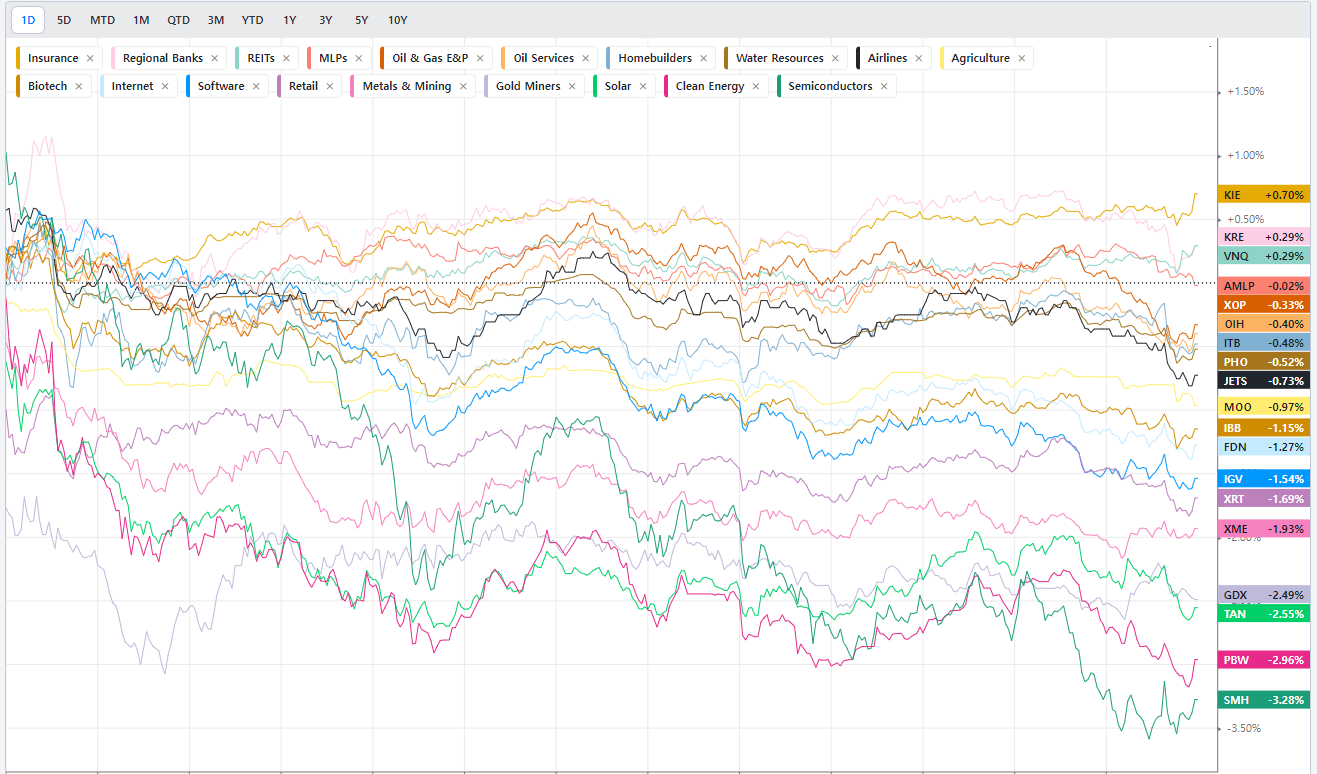Remove the Airlines series using its X

919,58
